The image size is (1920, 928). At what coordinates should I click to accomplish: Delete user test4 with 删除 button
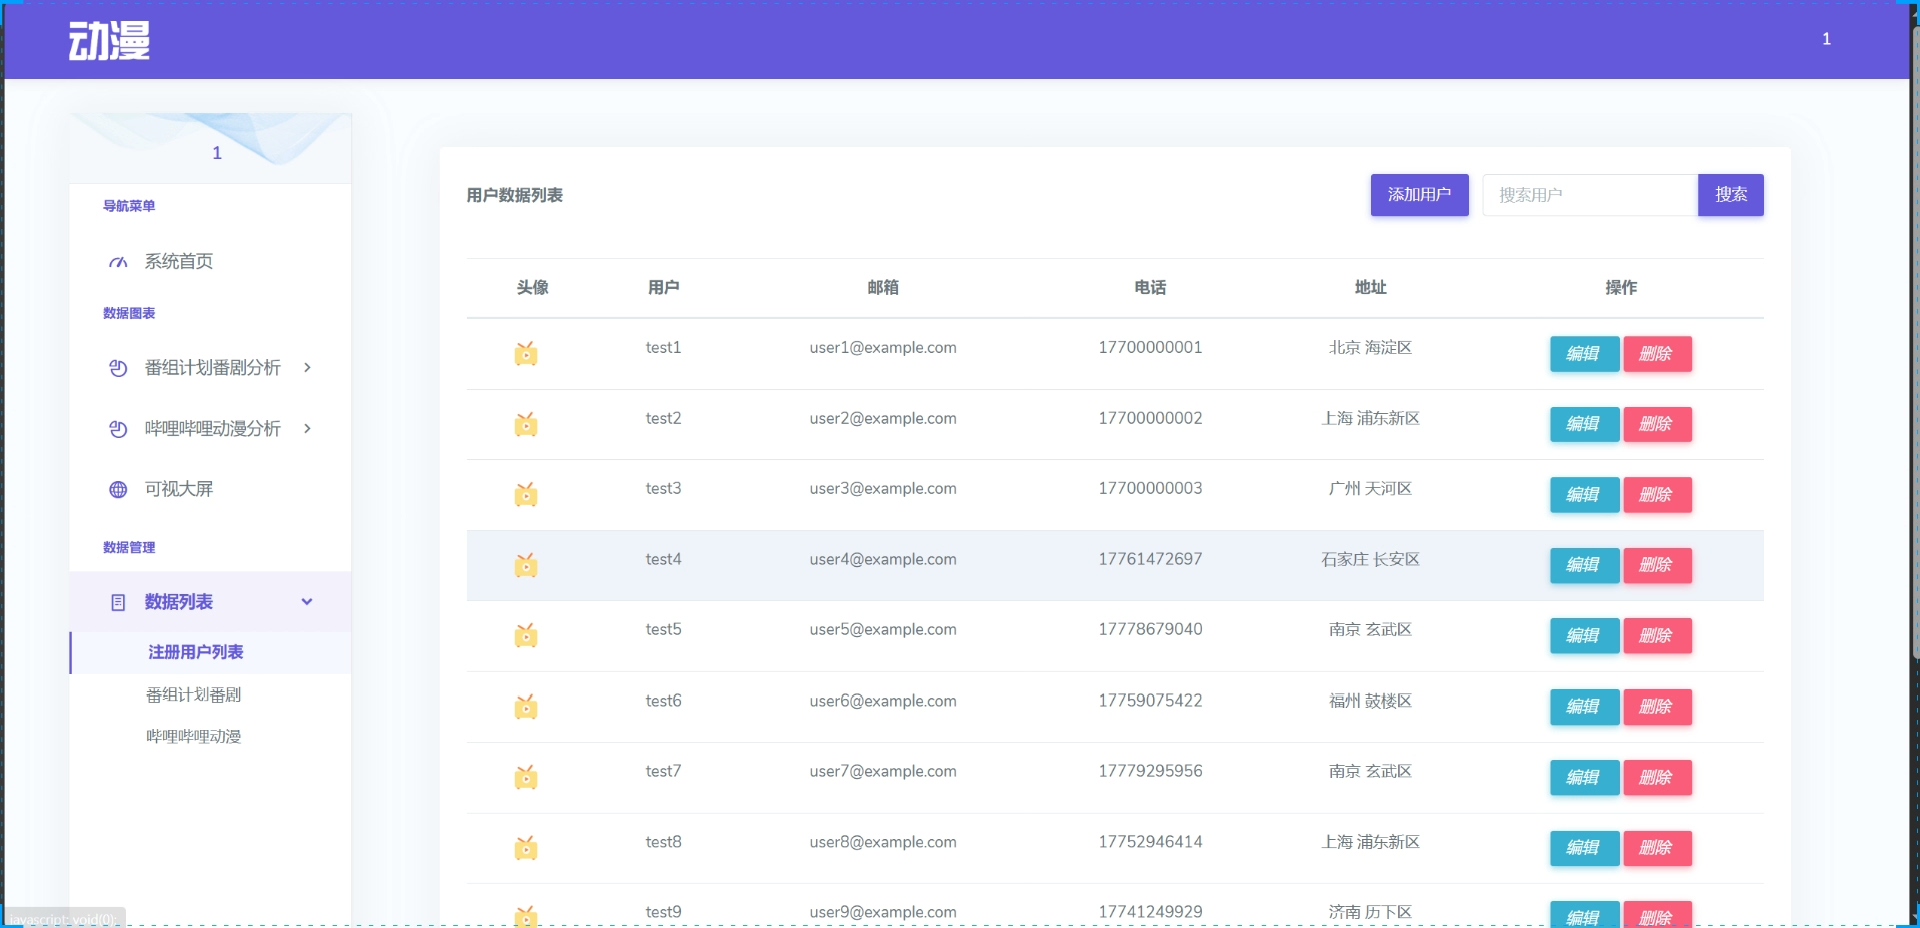(x=1657, y=565)
